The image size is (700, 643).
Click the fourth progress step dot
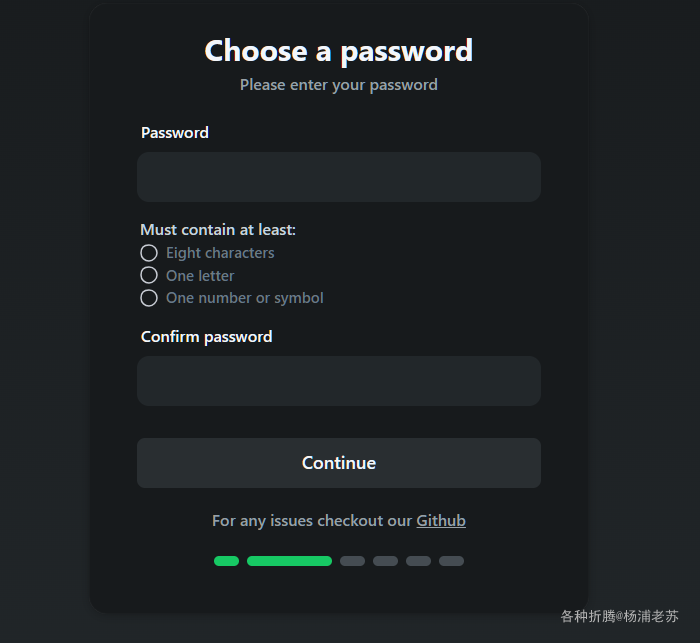pyautogui.click(x=385, y=561)
